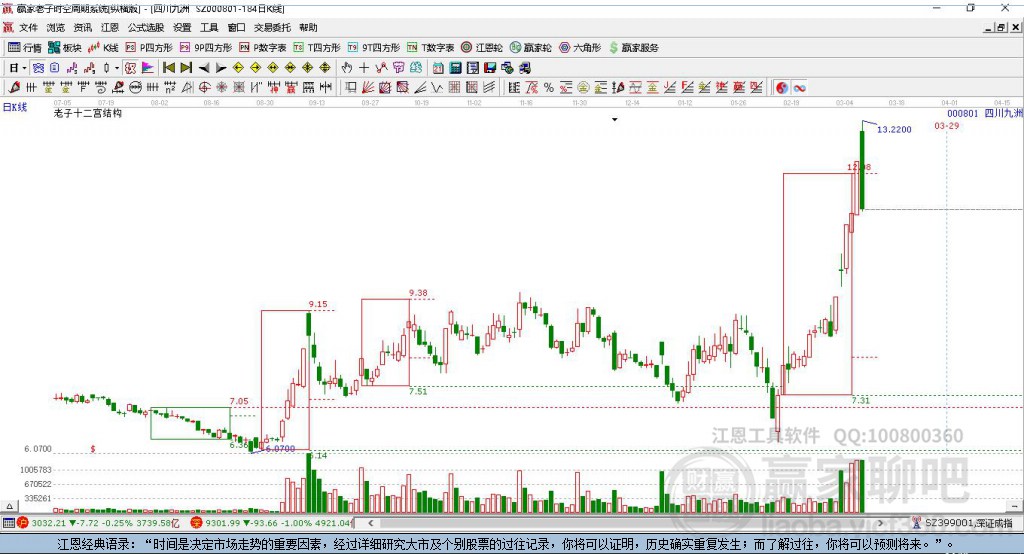Screen dimensions: 1024x554
Task: Select the rectangle drawing tool
Action: click(x=351, y=88)
